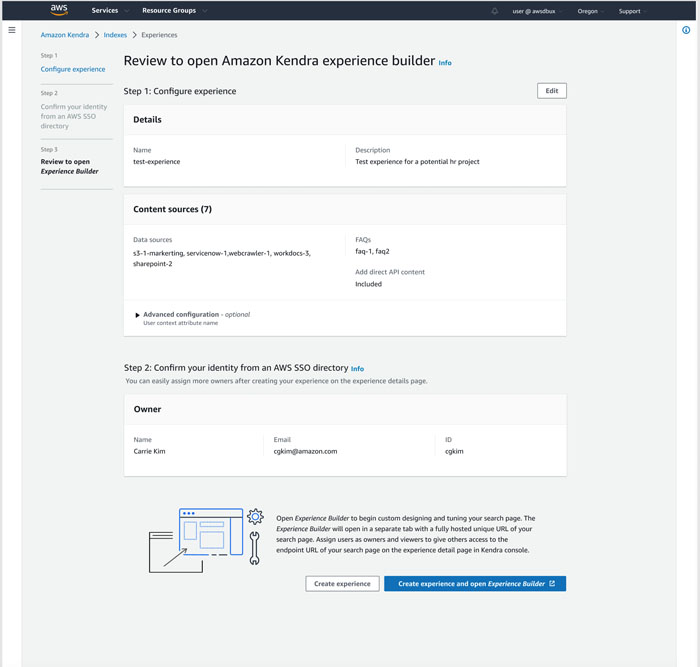Expand Advanced configuration section

click(x=138, y=315)
